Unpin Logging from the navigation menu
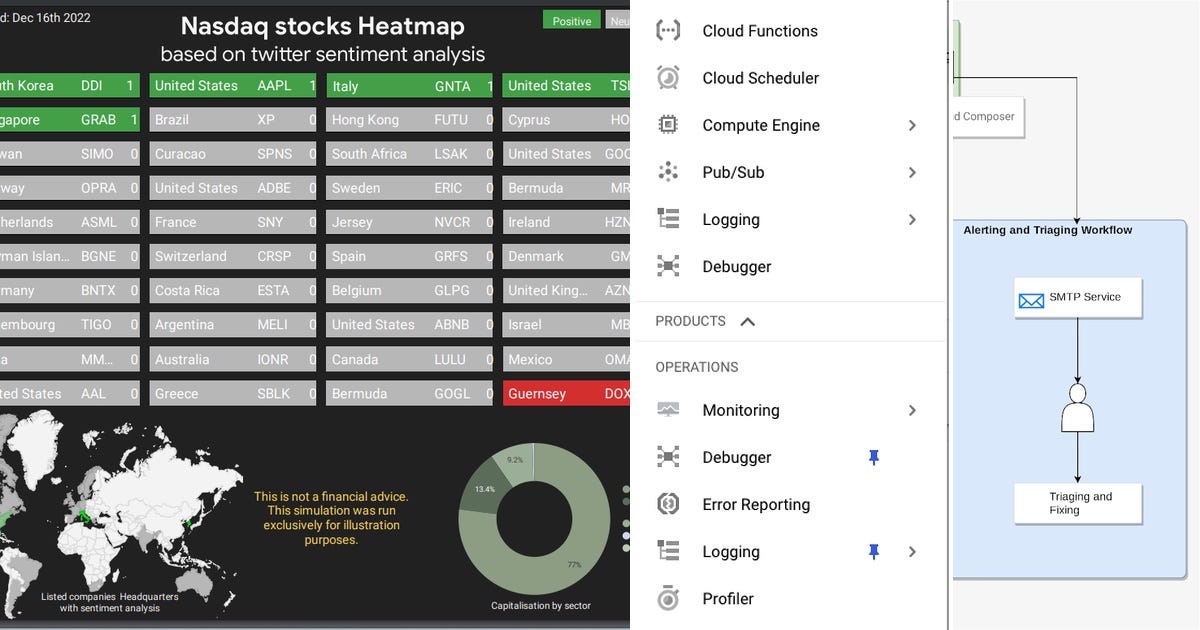The image size is (1200, 630). [873, 551]
